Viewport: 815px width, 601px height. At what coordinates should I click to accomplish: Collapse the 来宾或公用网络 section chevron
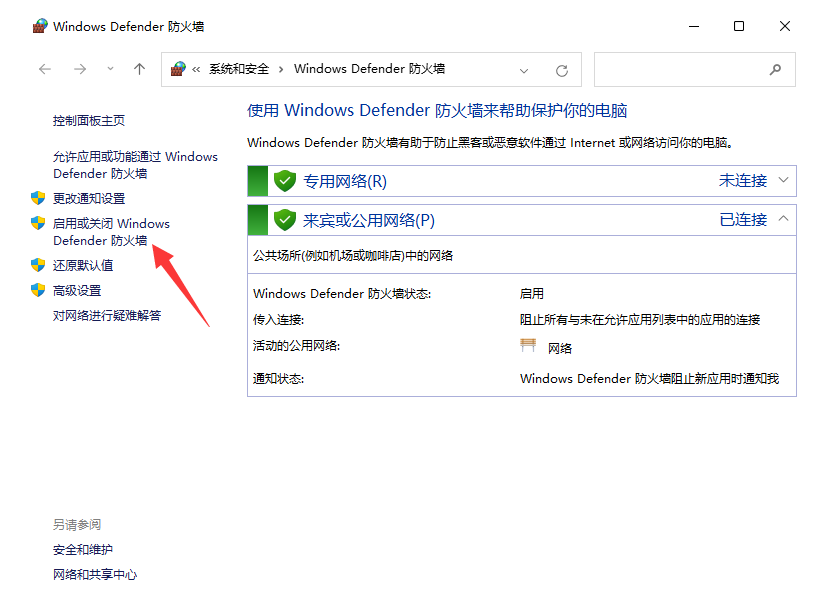click(x=784, y=219)
